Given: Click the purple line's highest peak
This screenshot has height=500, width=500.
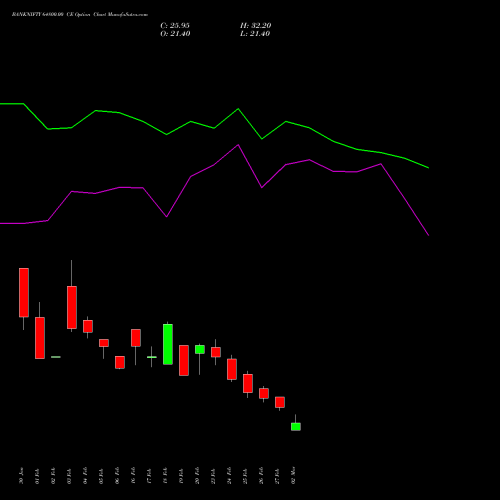Looking at the screenshot, I should pyautogui.click(x=238, y=145).
